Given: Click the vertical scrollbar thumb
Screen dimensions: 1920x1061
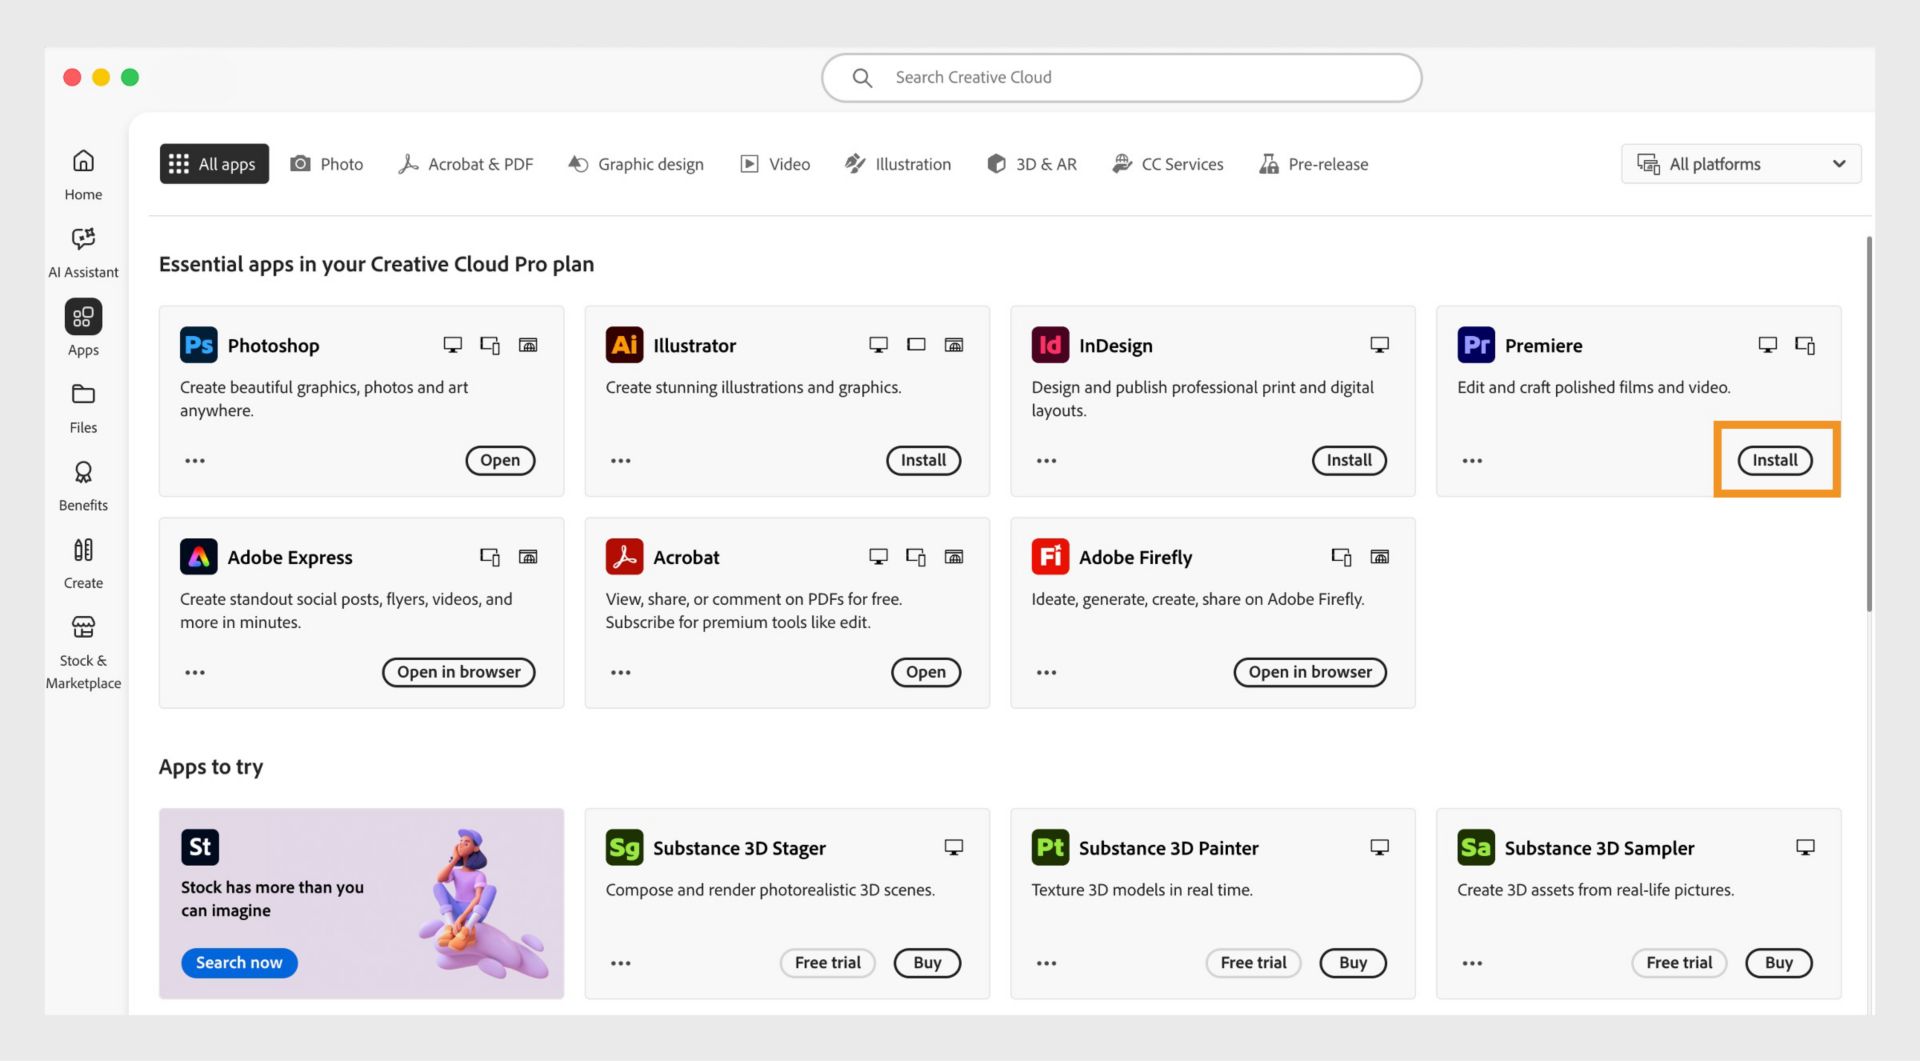Looking at the screenshot, I should pyautogui.click(x=1869, y=424).
